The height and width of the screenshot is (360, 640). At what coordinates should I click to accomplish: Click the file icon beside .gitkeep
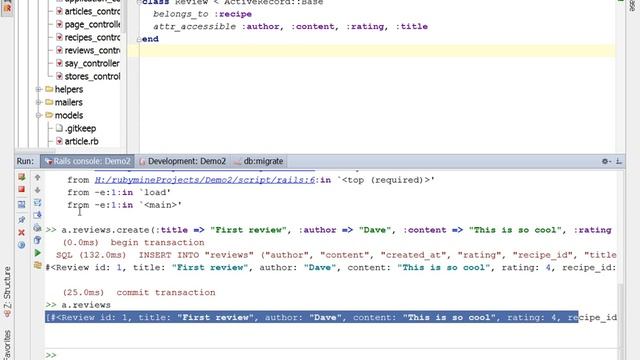(x=59, y=128)
